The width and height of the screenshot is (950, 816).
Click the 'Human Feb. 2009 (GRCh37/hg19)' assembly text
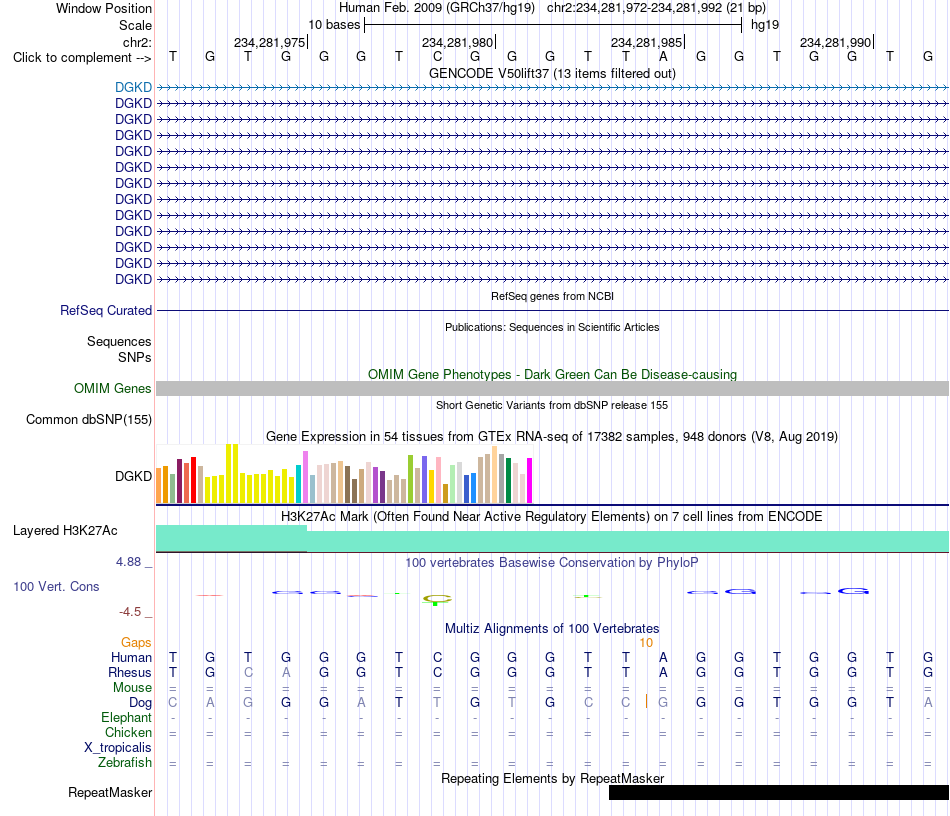(x=437, y=8)
